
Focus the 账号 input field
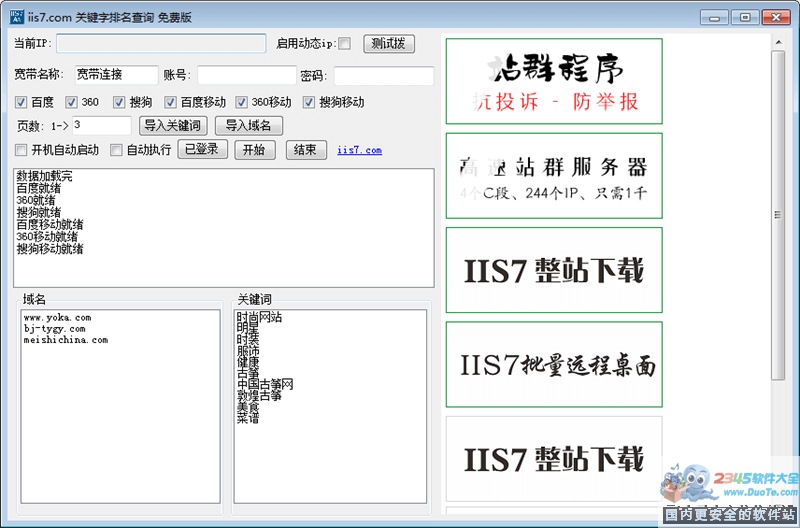coord(246,76)
